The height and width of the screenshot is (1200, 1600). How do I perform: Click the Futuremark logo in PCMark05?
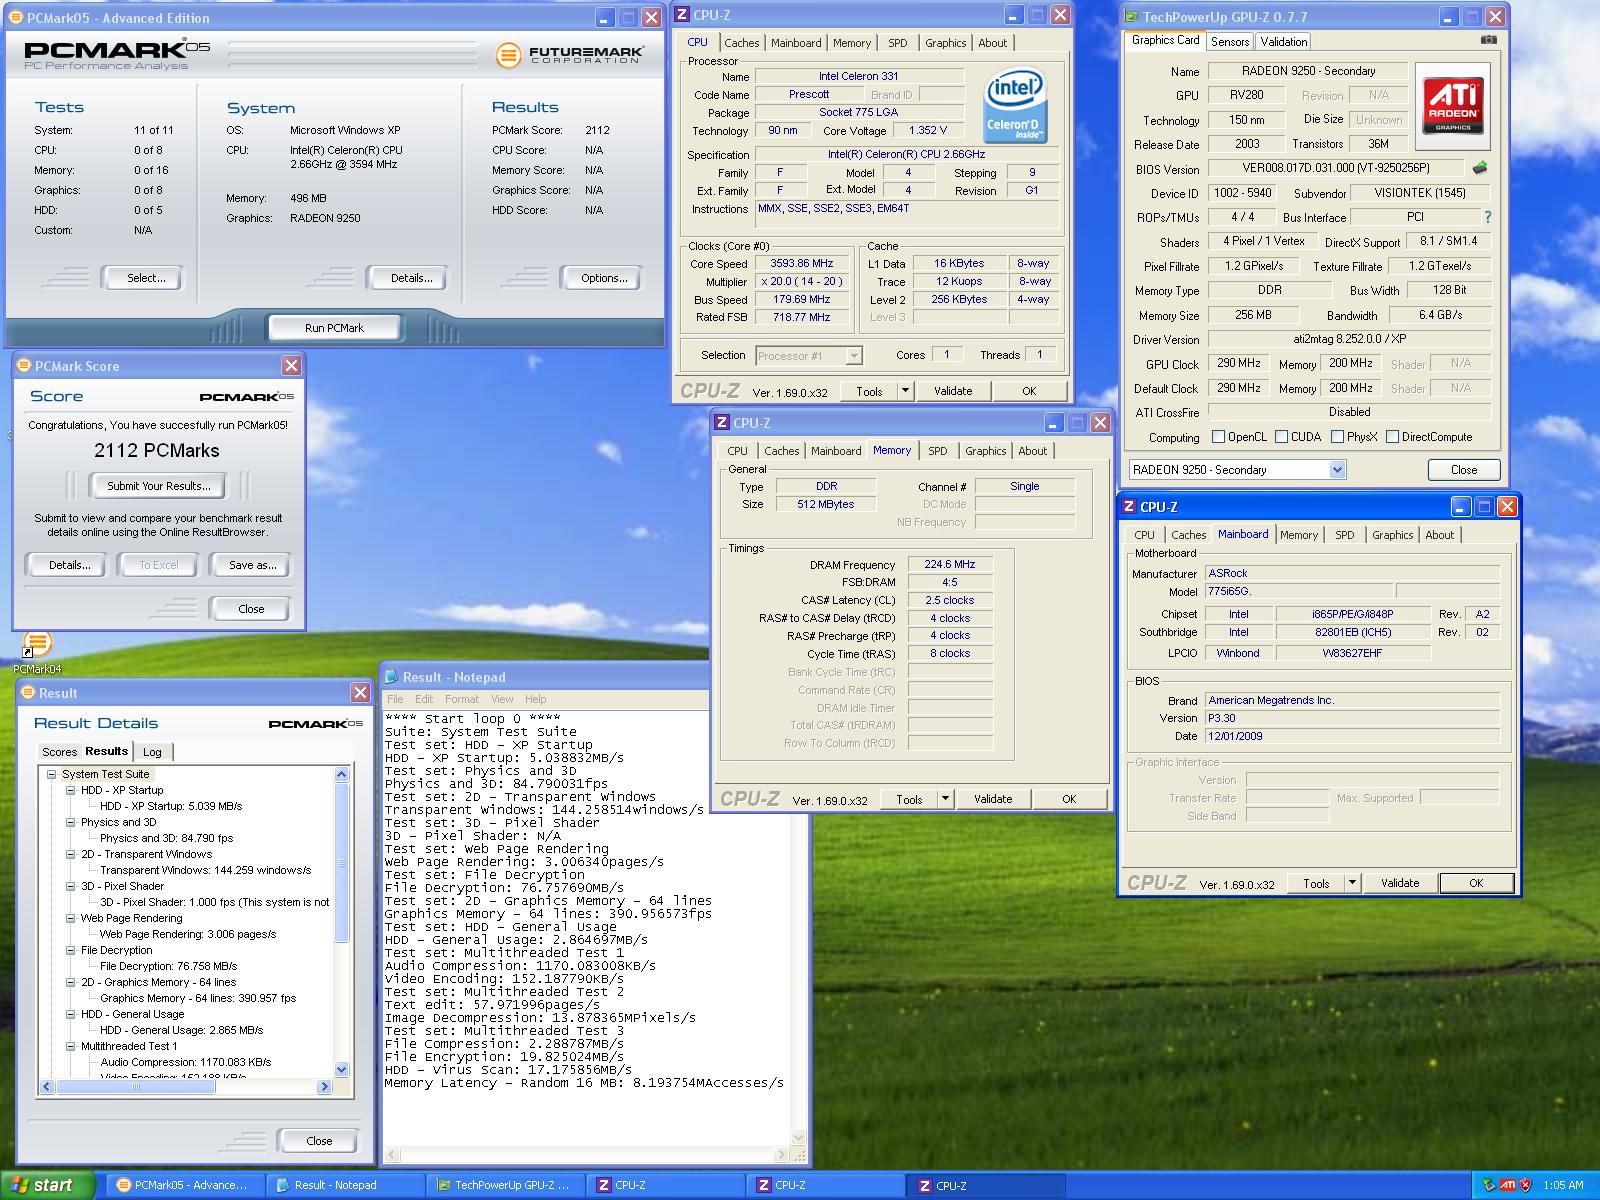point(570,55)
